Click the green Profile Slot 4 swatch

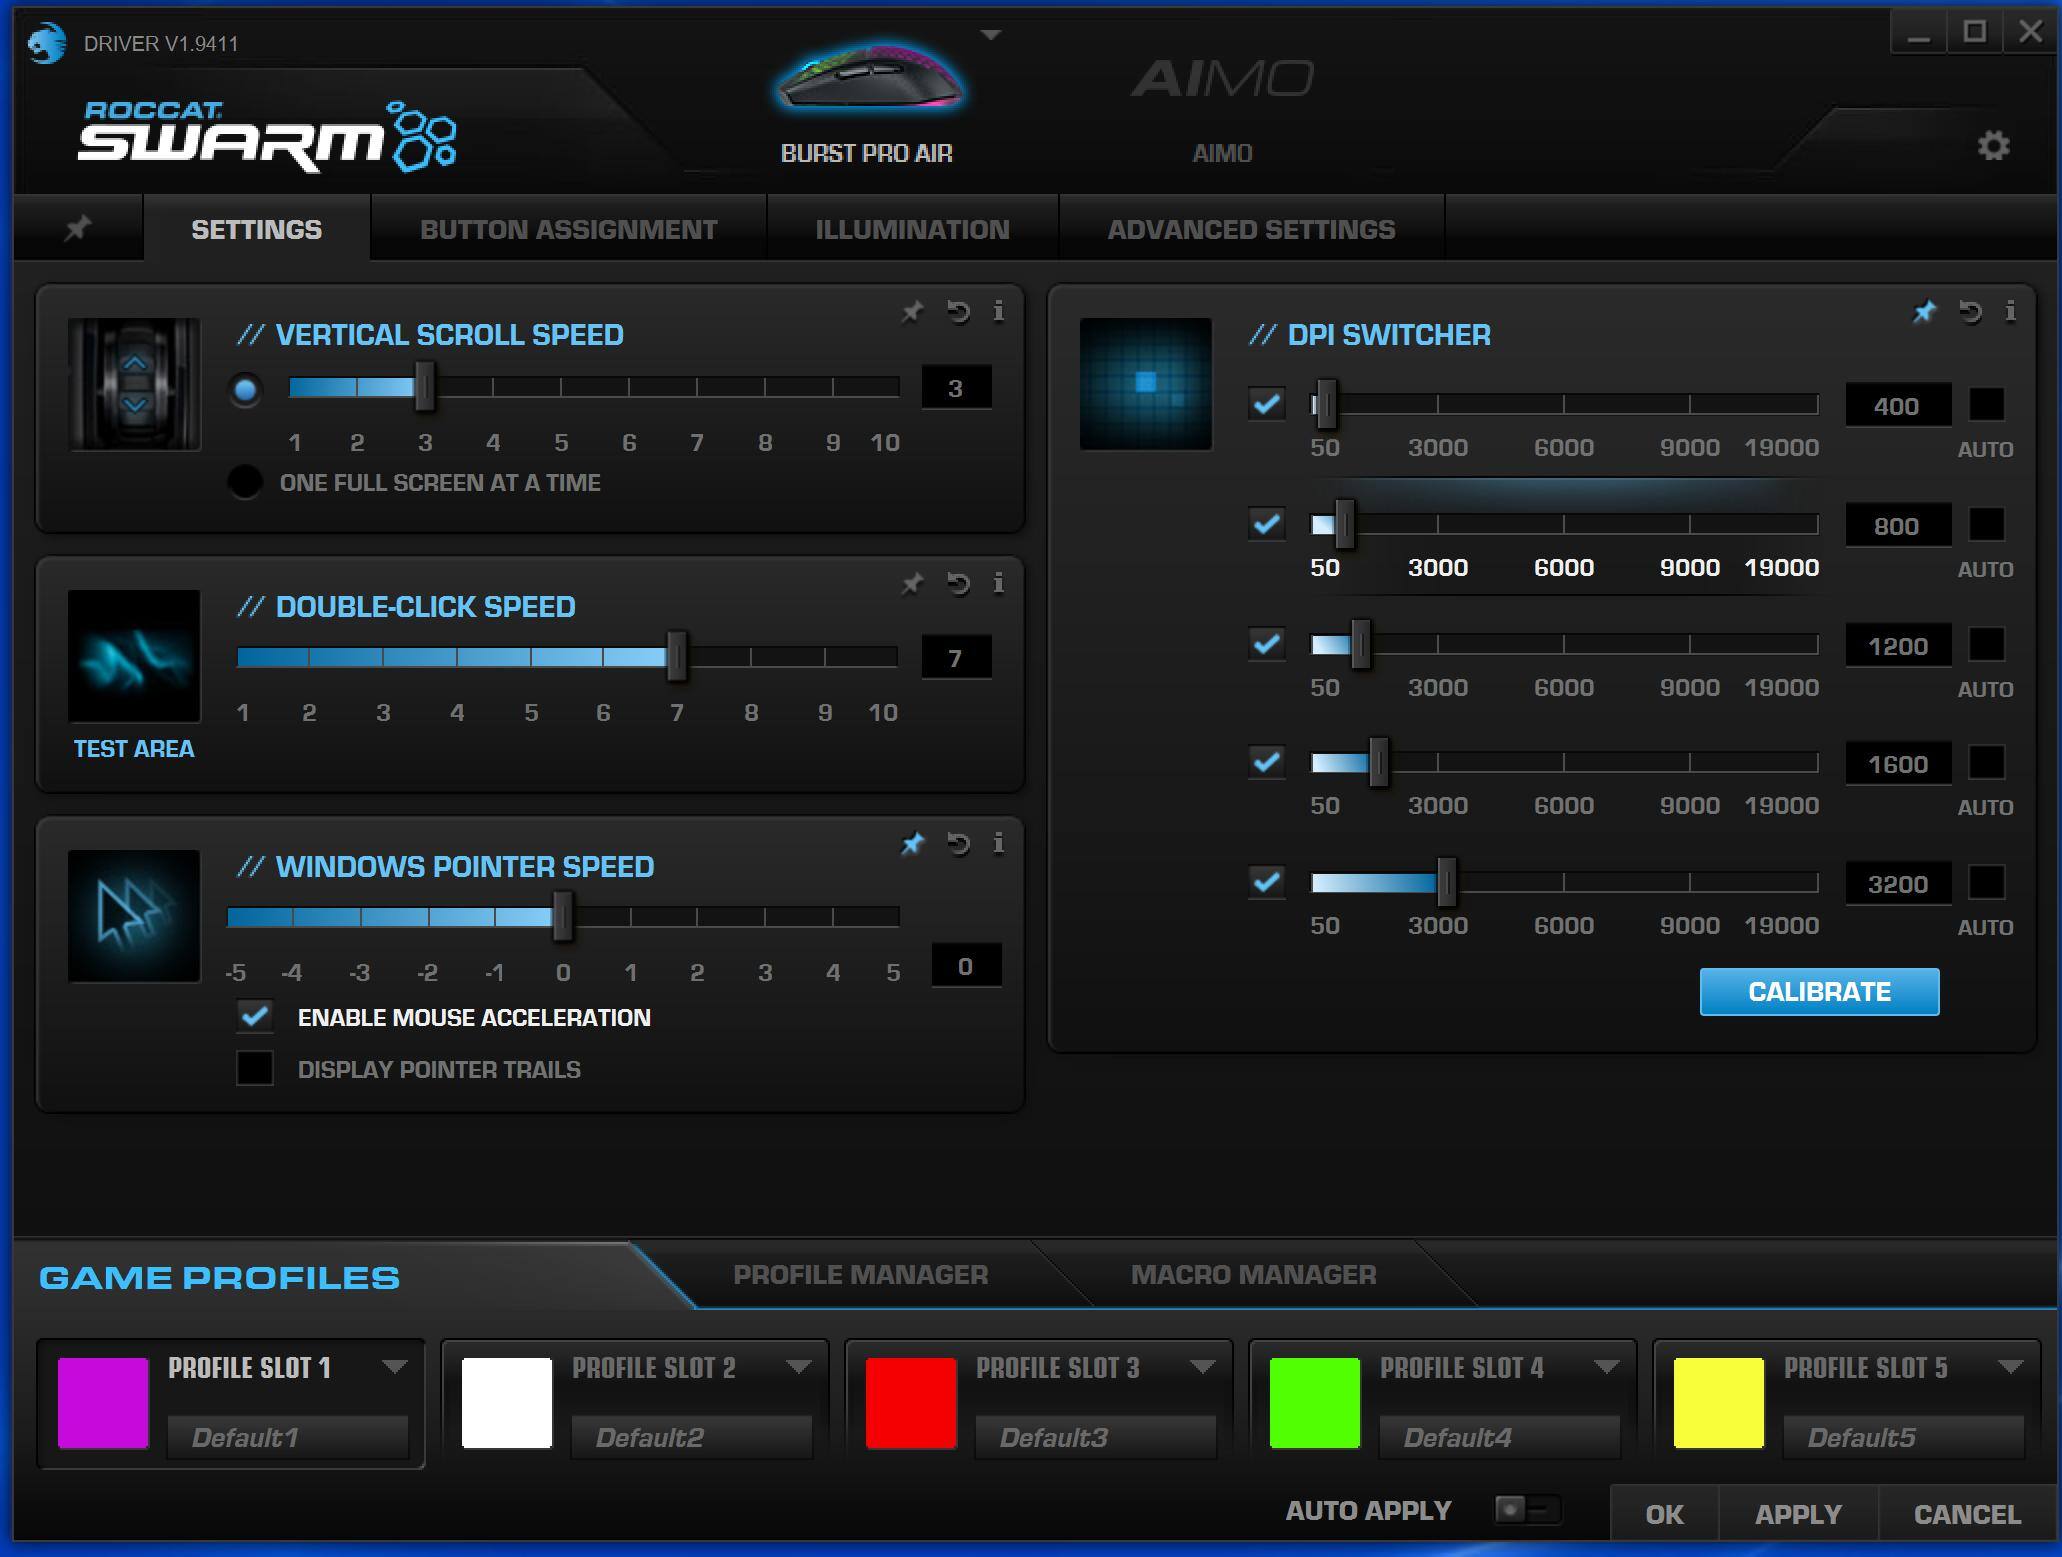pos(1314,1402)
